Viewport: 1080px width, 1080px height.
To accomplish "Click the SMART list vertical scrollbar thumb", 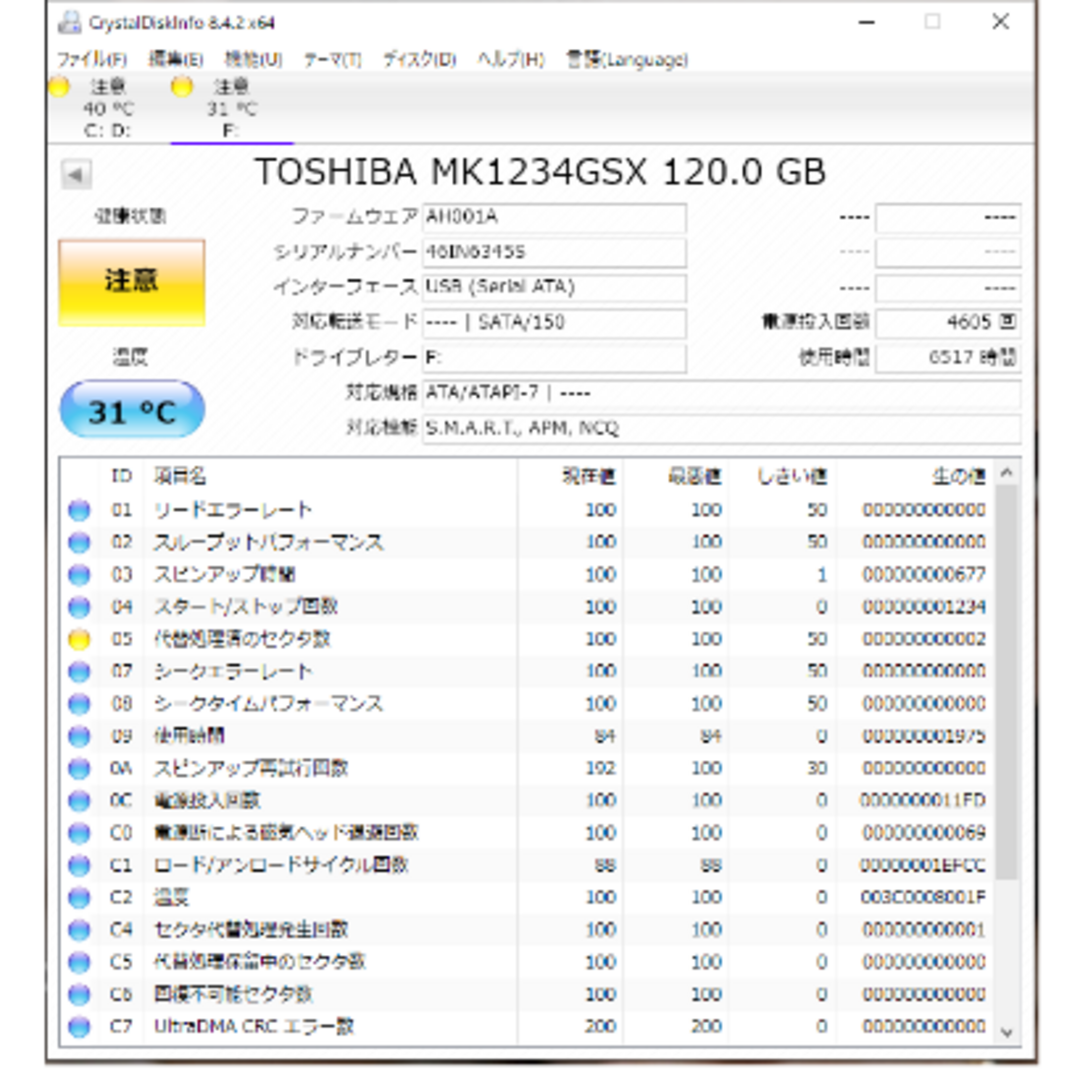I will click(x=1006, y=682).
